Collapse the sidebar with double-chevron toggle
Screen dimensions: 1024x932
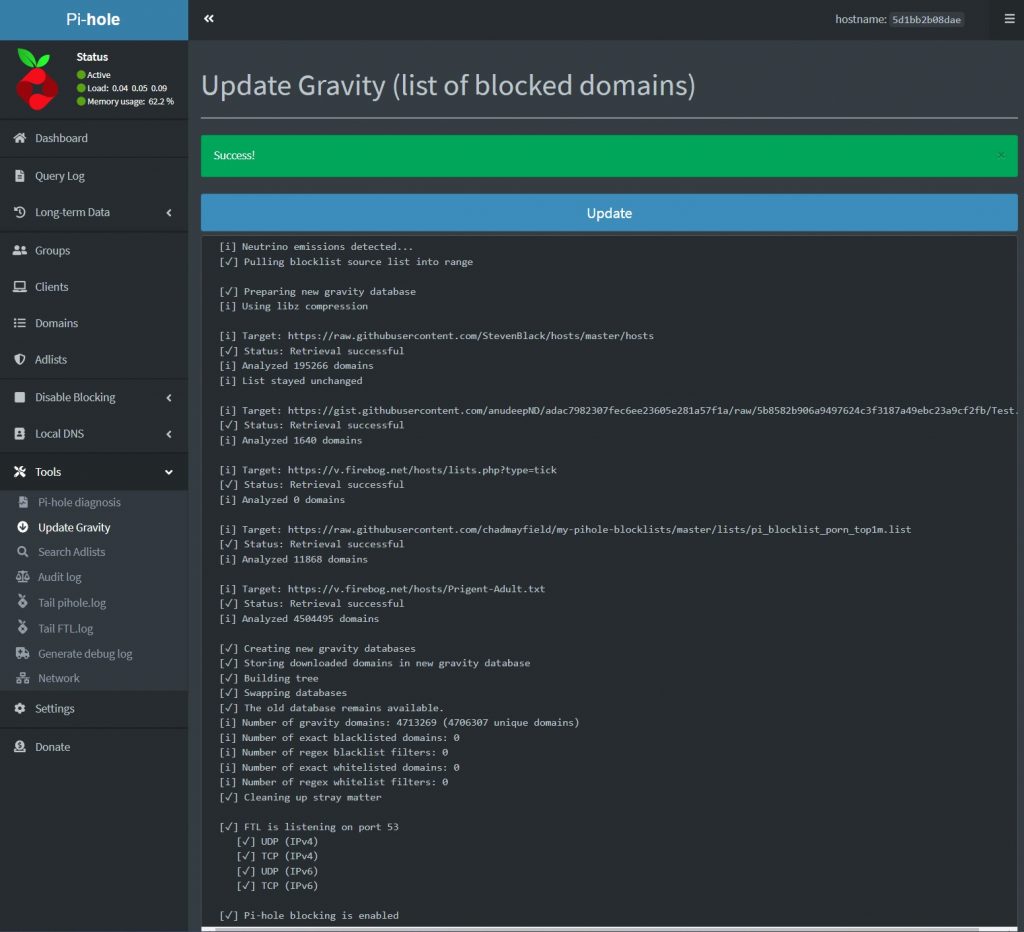click(209, 19)
